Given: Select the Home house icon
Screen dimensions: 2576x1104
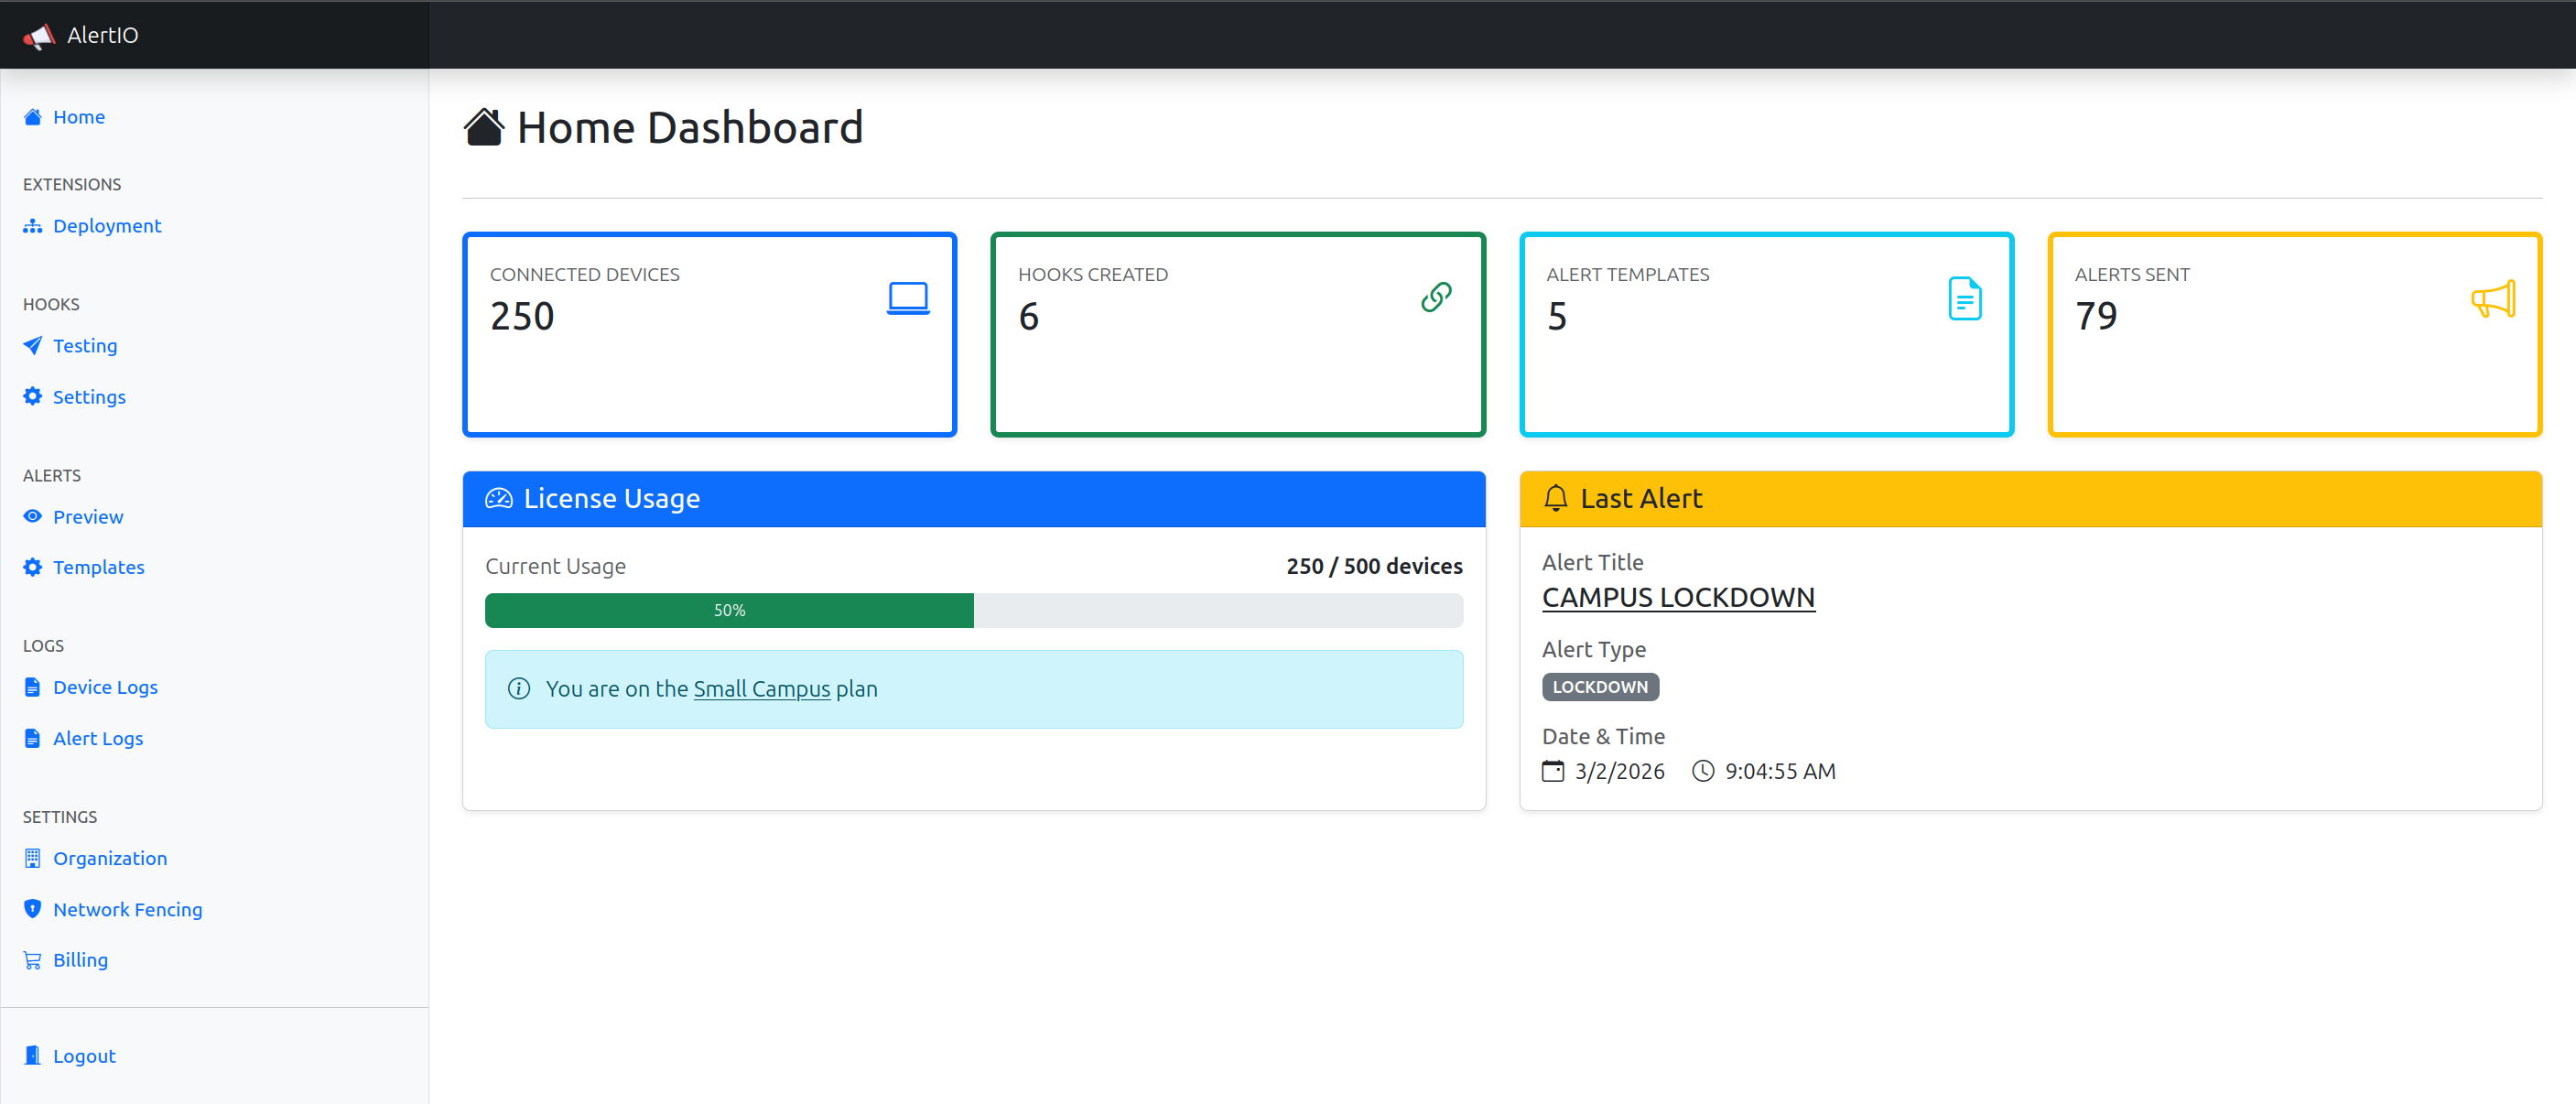Looking at the screenshot, I should (x=31, y=117).
